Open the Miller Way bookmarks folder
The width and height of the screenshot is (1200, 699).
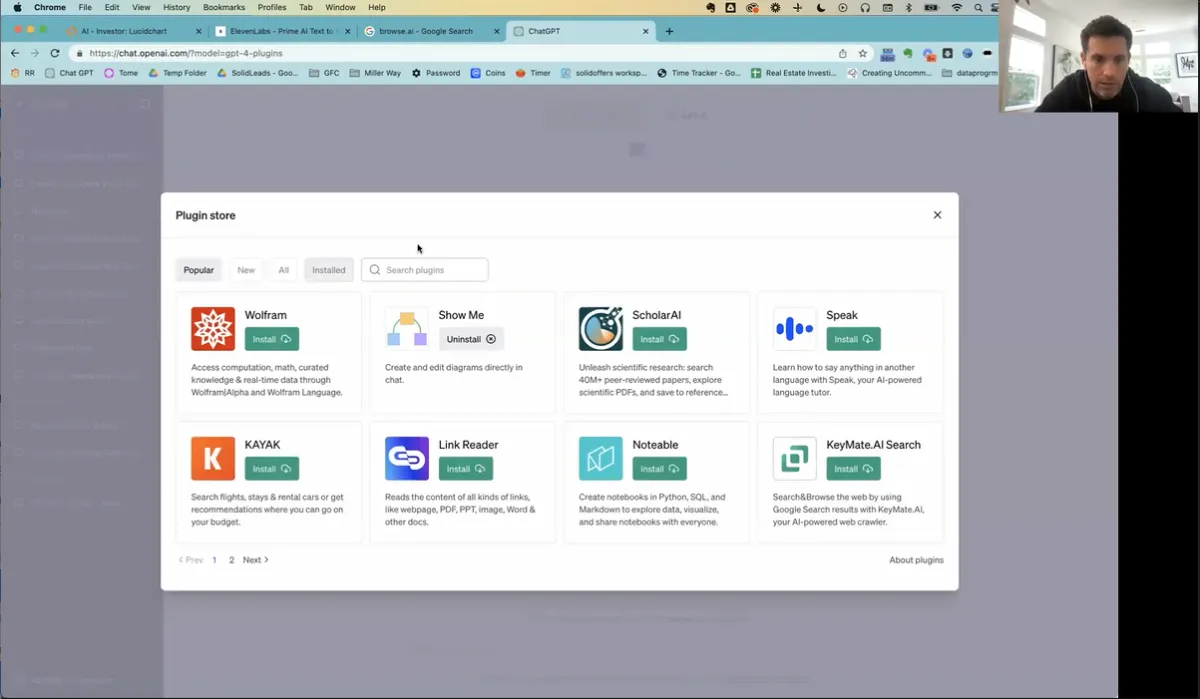click(375, 73)
